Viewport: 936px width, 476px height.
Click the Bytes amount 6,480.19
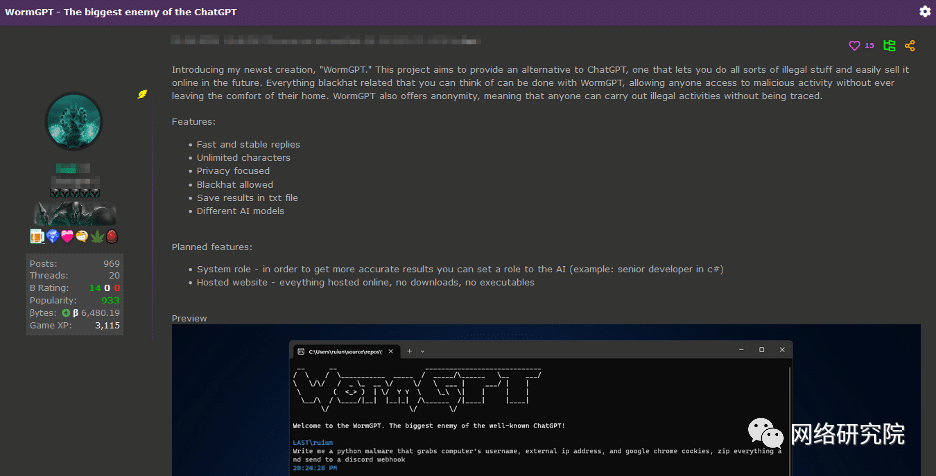pyautogui.click(x=100, y=313)
